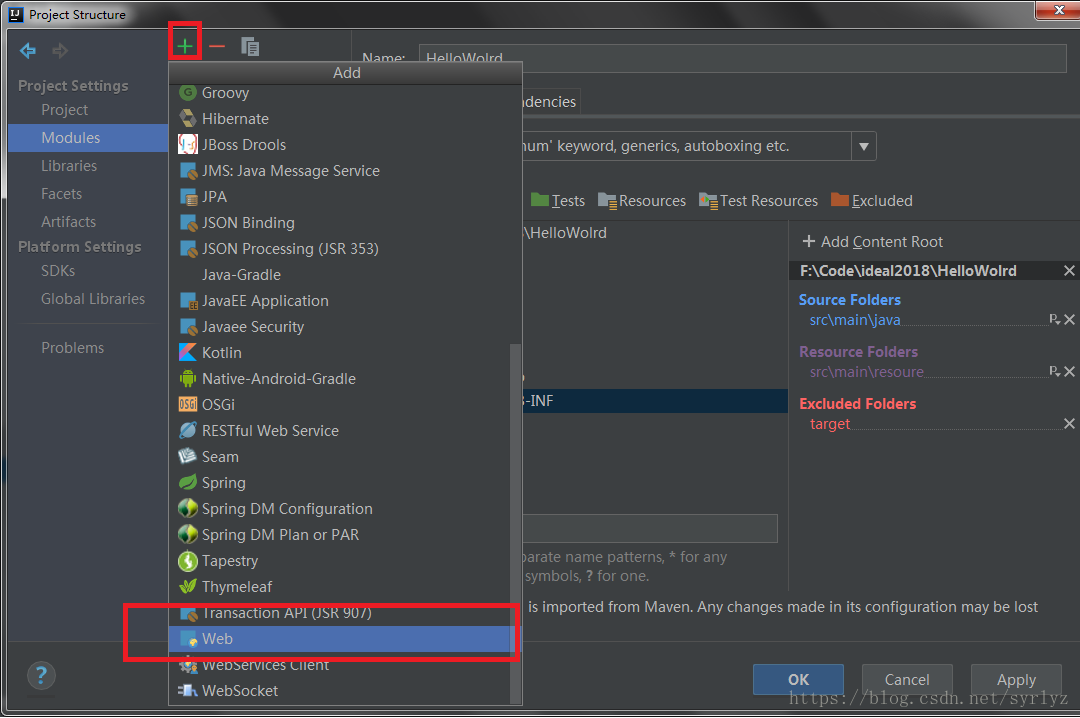Click the green plus Add button
The width and height of the screenshot is (1080, 718).
pos(185,46)
